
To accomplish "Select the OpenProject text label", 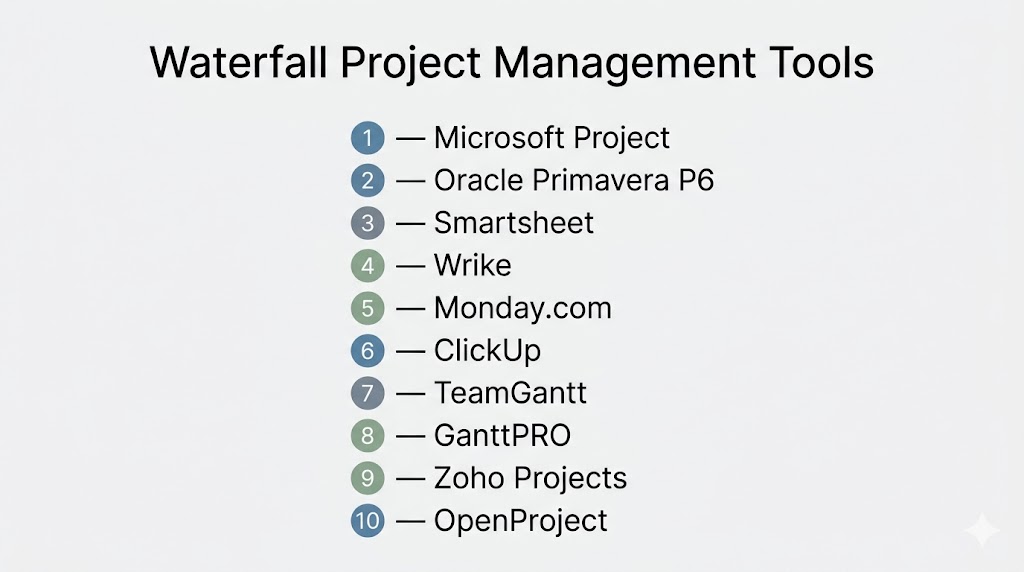I will click(520, 521).
